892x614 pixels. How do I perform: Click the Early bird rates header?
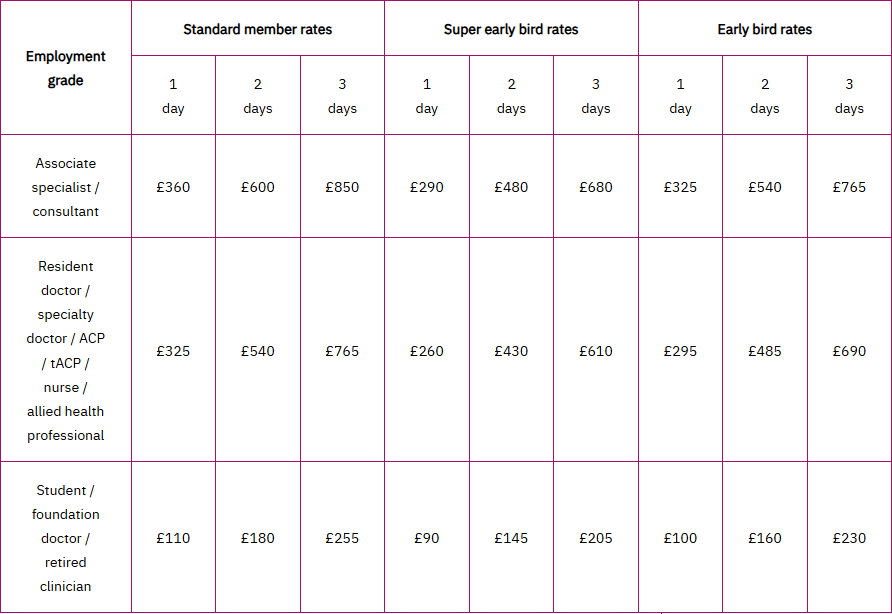pyautogui.click(x=765, y=29)
